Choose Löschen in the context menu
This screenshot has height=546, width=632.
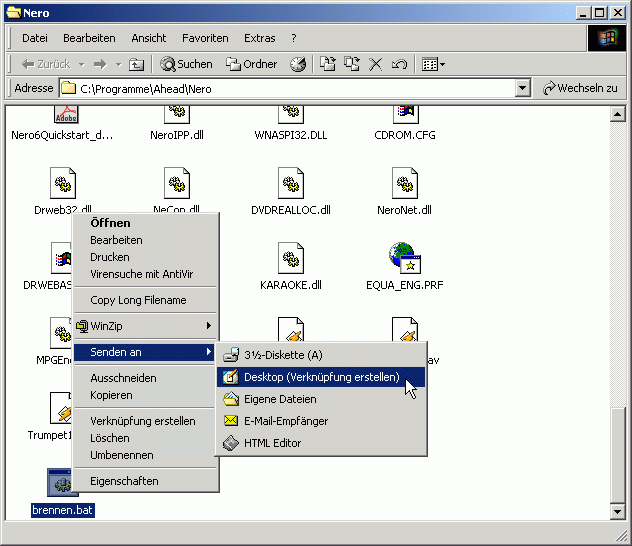(146, 438)
